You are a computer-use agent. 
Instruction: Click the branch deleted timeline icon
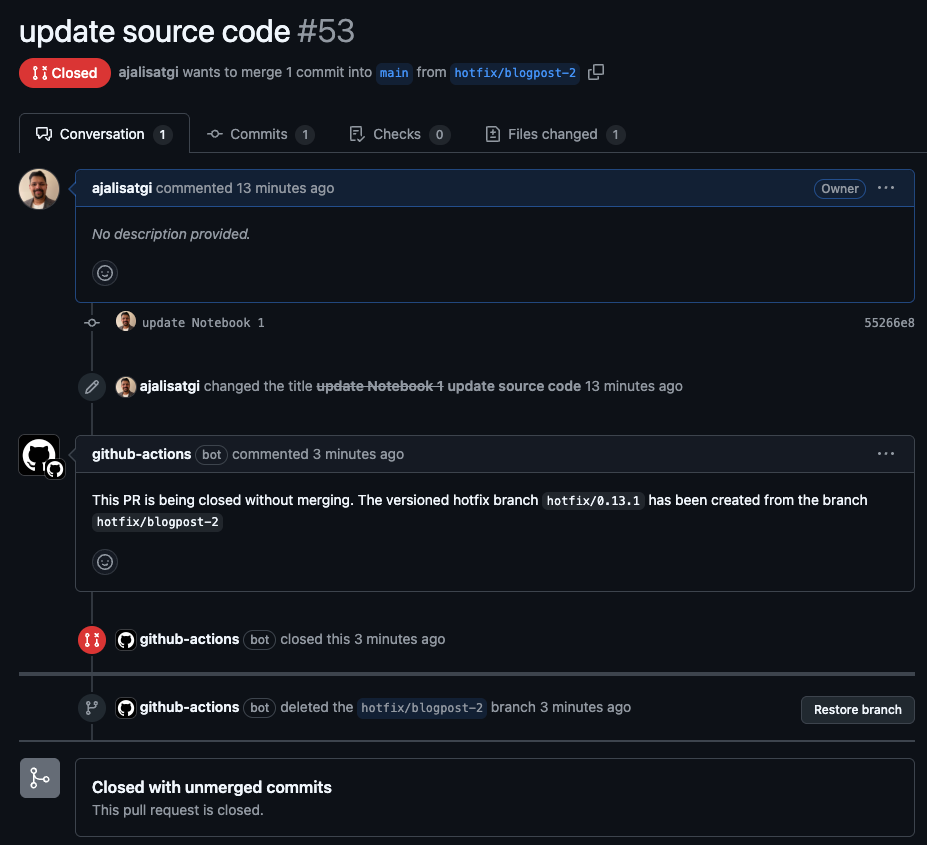92,708
